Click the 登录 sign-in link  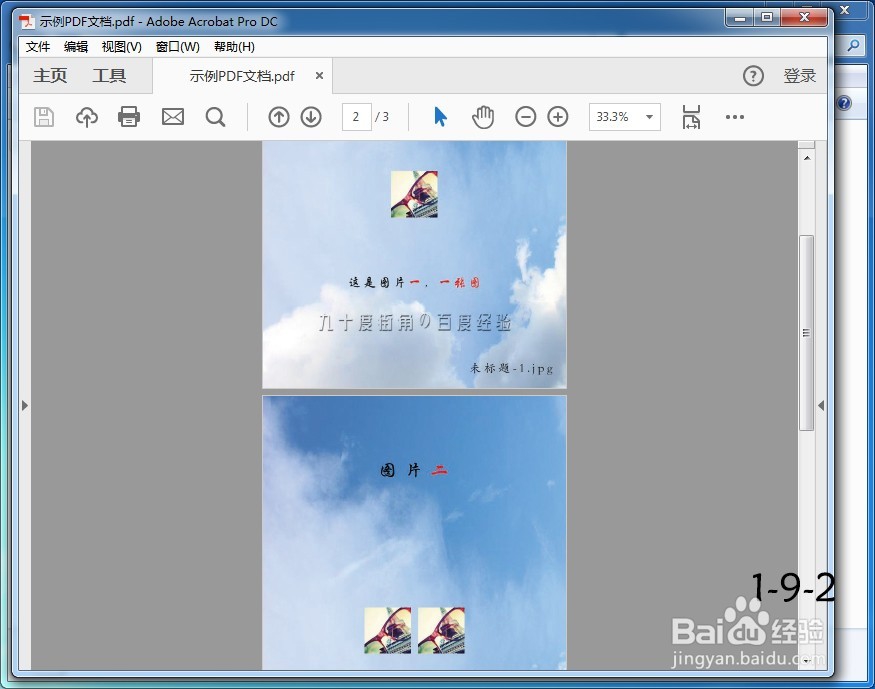tap(800, 75)
